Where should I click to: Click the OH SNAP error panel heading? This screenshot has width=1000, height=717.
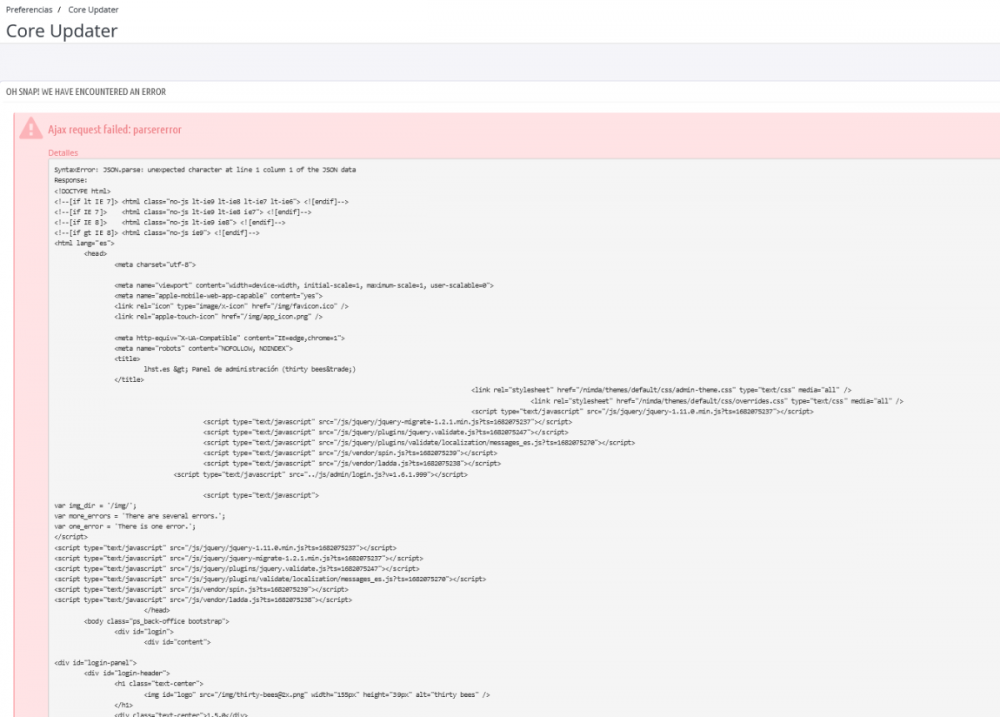tap(86, 92)
